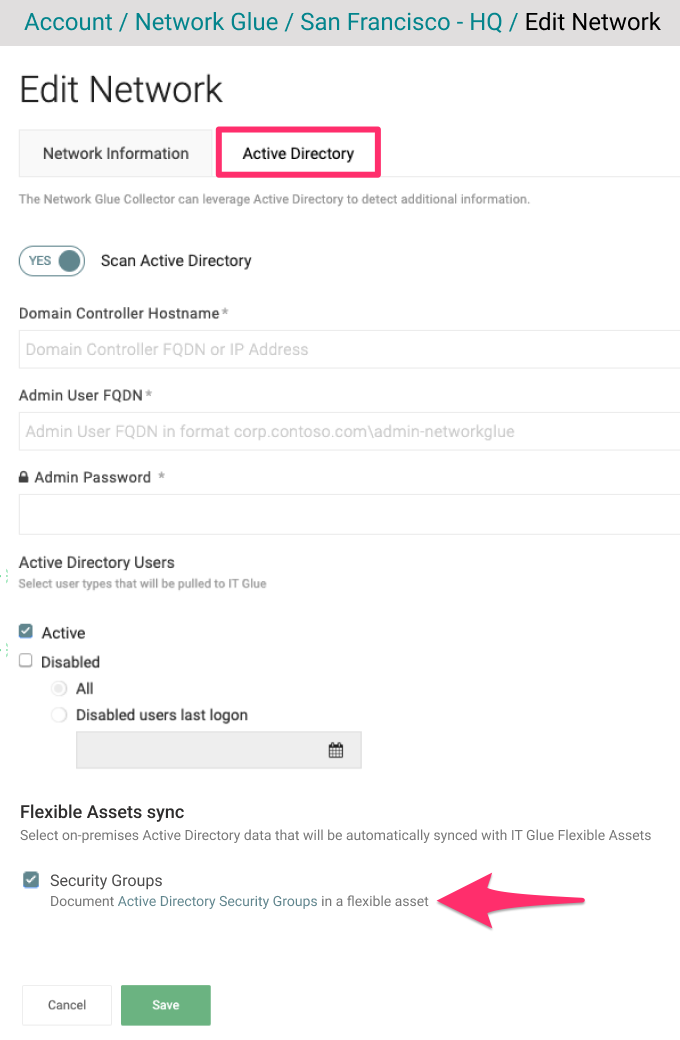Switch to the Network Information tab
This screenshot has width=680, height=1040.
click(x=115, y=153)
